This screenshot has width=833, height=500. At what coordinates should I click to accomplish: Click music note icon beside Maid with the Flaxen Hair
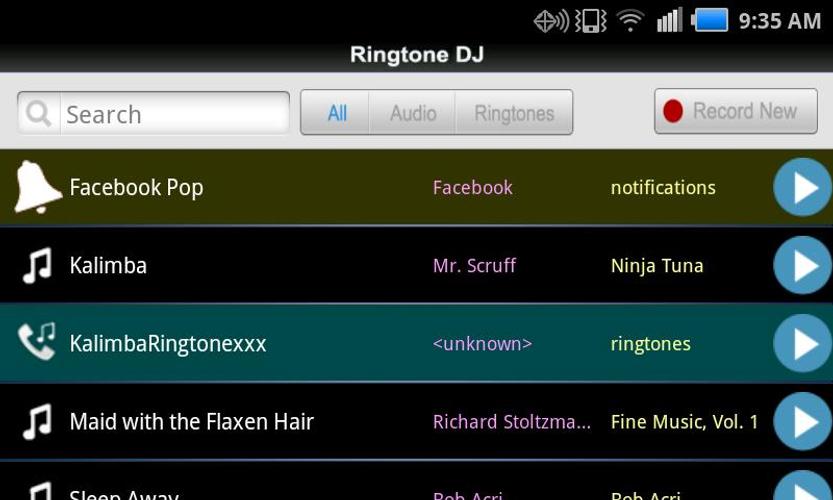pyautogui.click(x=37, y=421)
